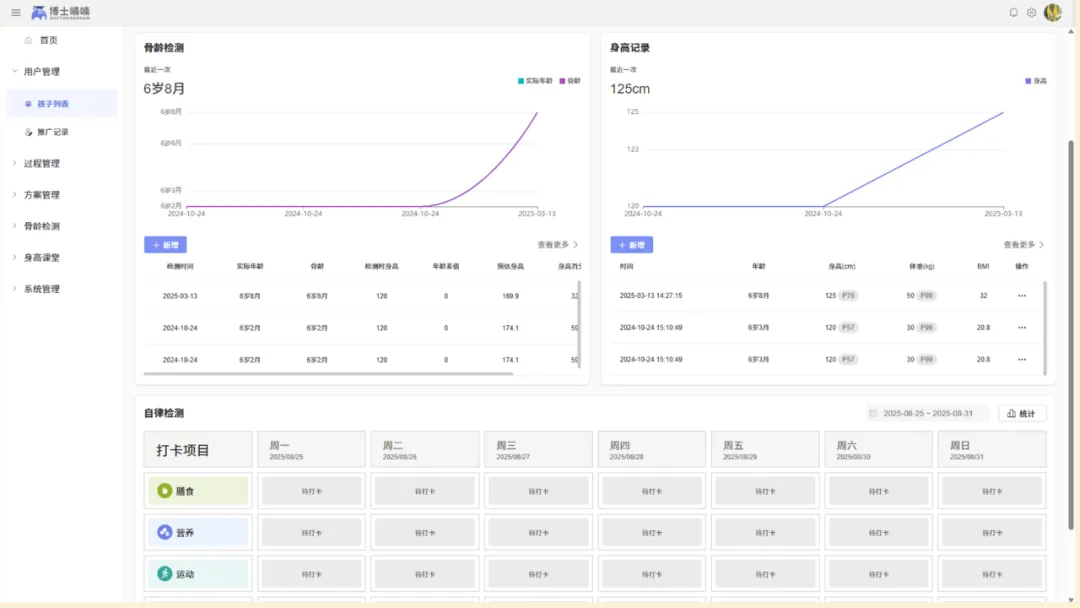Click the green 运动 check-in icon
The width and height of the screenshot is (1080, 608).
(164, 574)
